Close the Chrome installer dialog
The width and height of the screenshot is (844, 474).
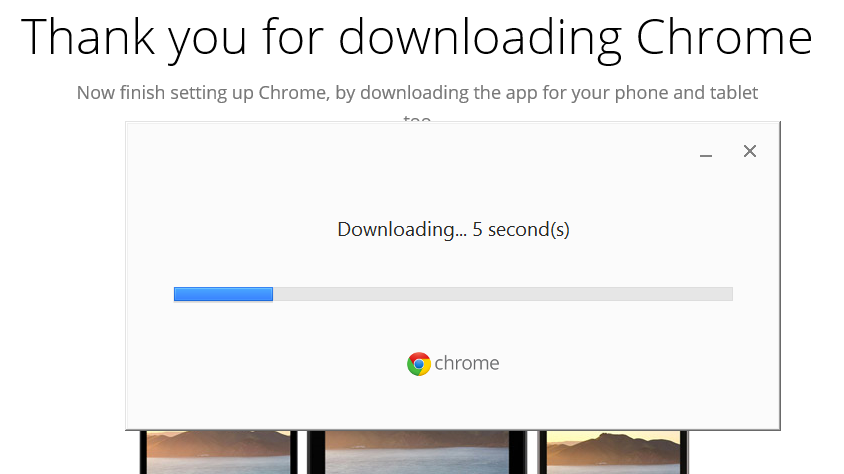tap(750, 151)
